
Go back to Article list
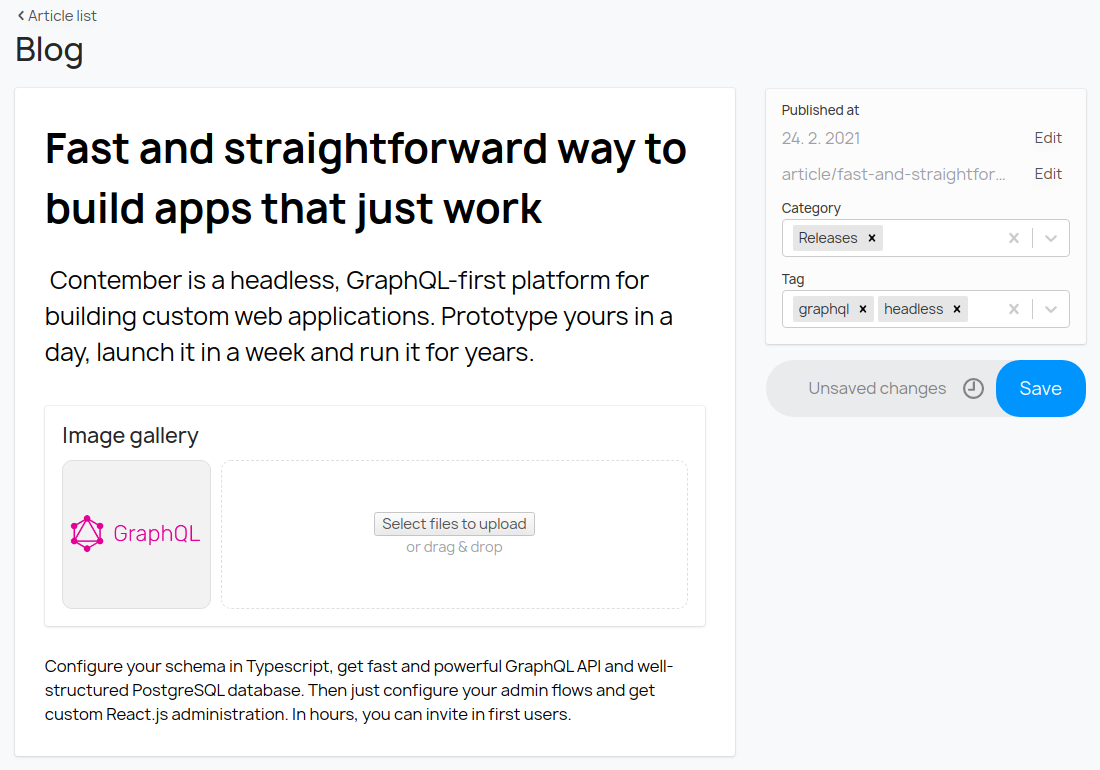pyautogui.click(x=57, y=16)
